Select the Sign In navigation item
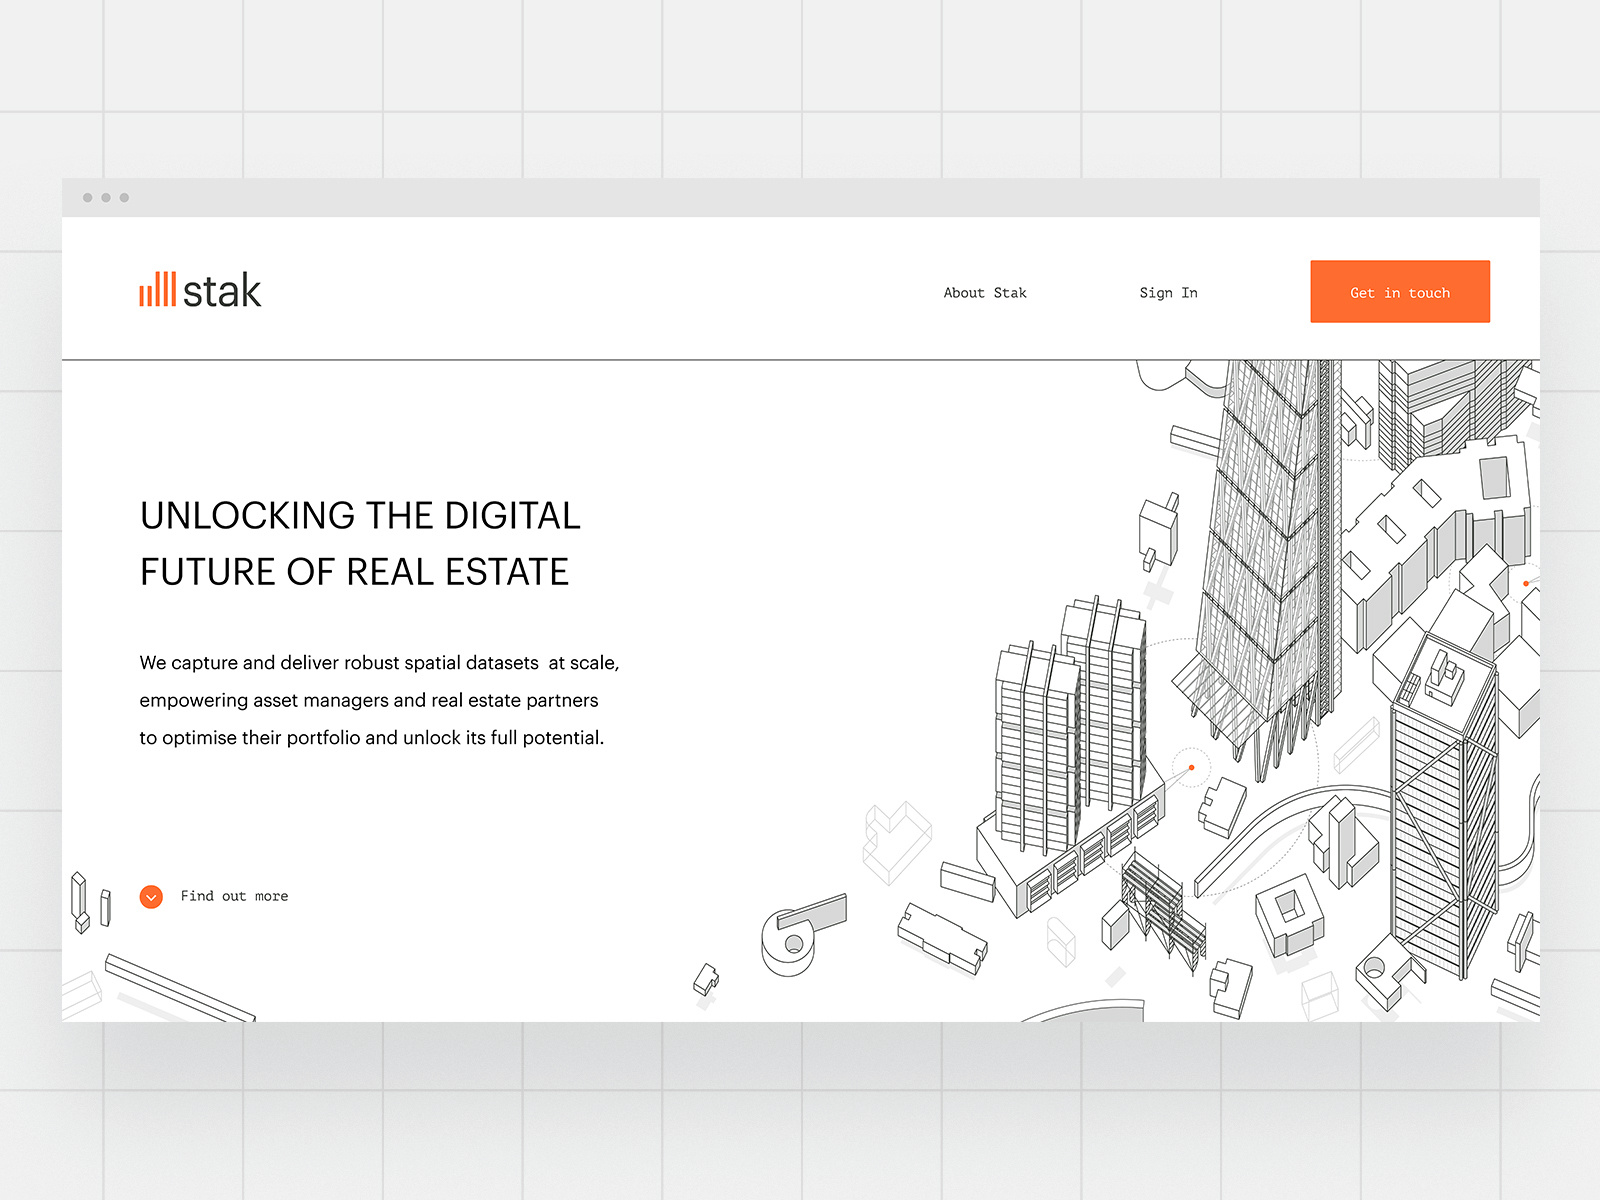 point(1168,293)
